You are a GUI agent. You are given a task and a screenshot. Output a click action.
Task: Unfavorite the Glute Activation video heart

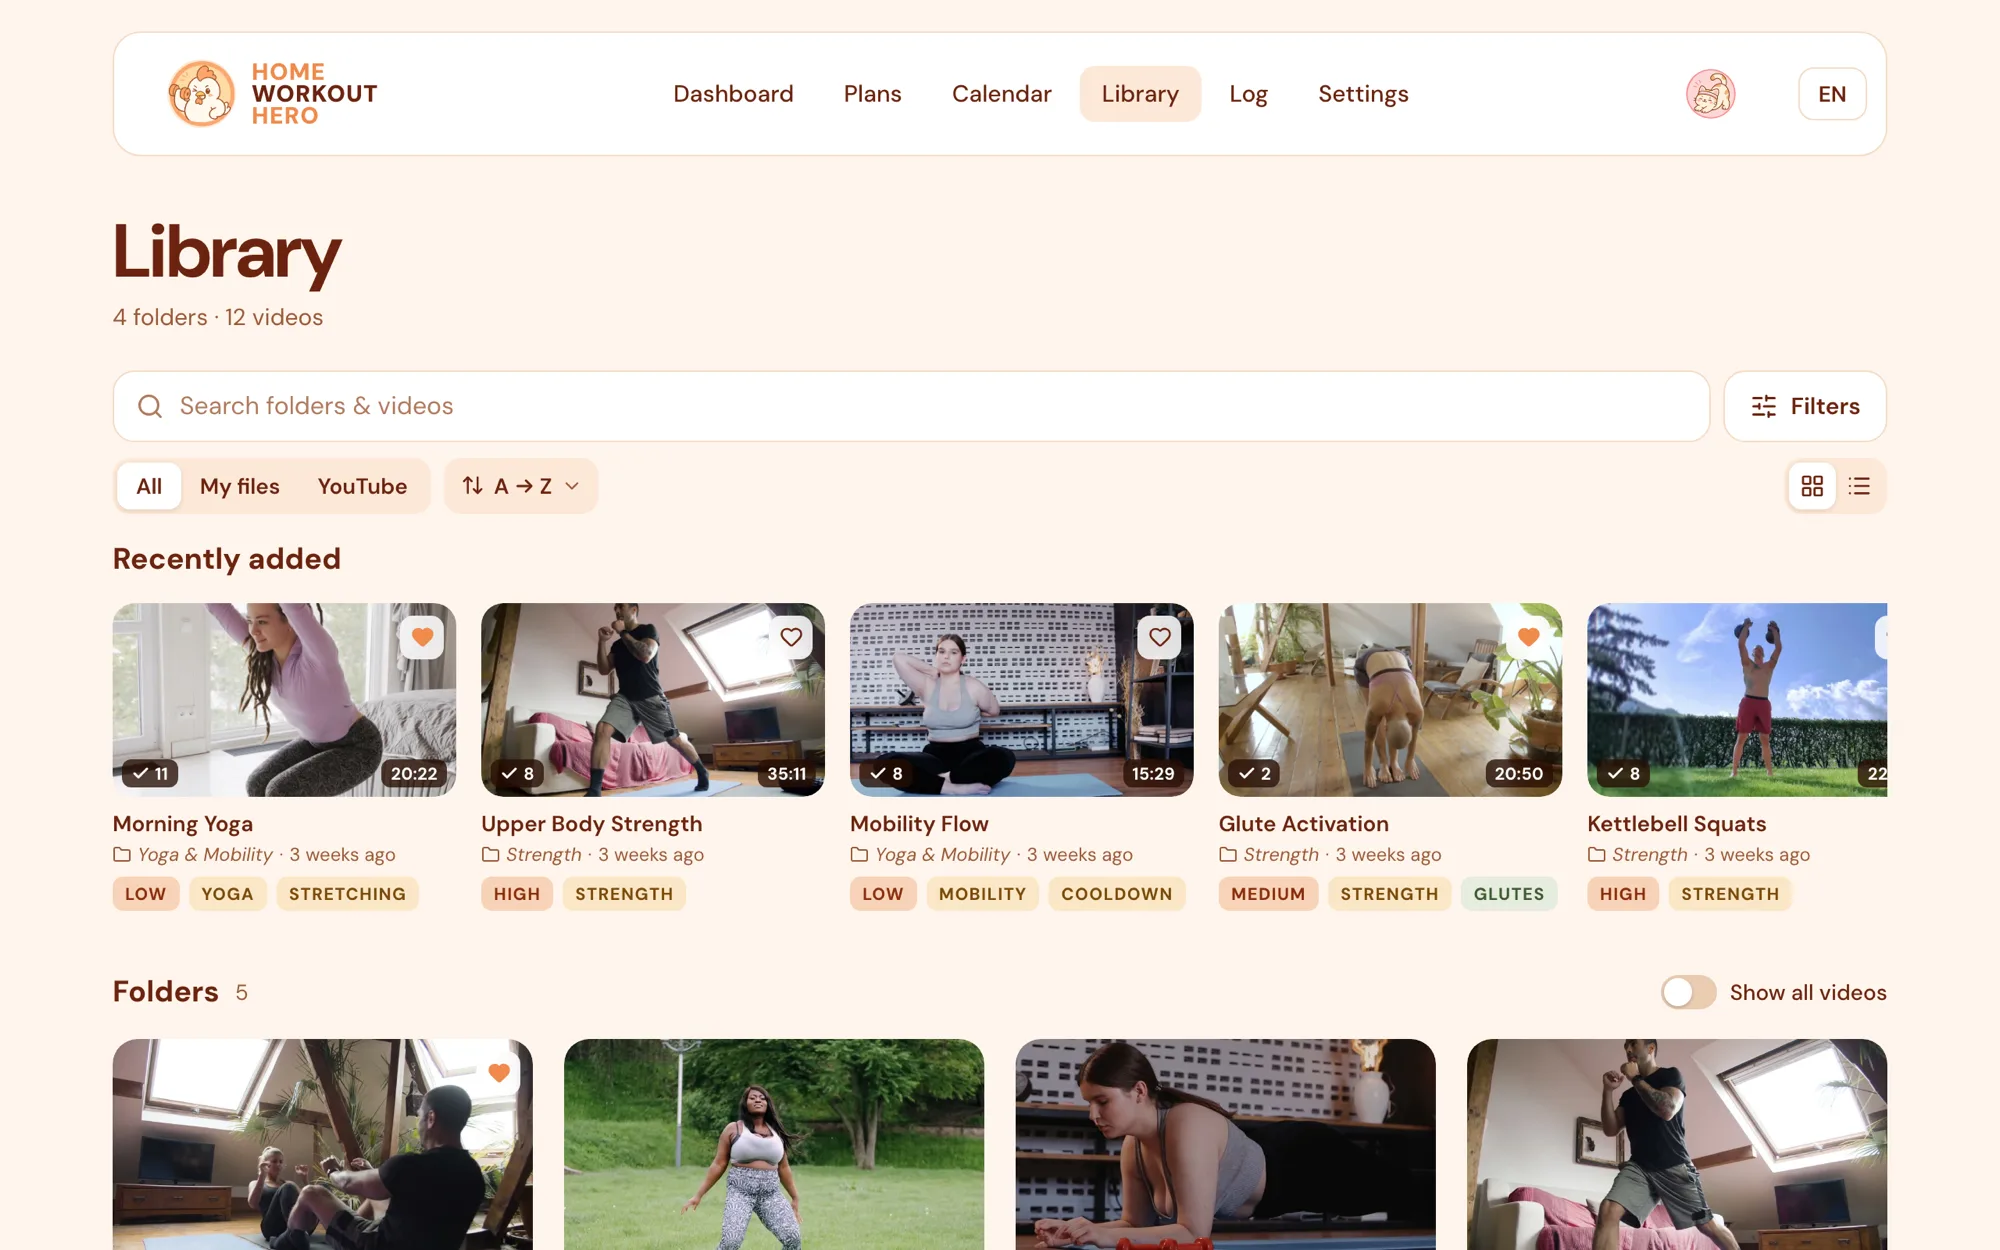click(1528, 637)
